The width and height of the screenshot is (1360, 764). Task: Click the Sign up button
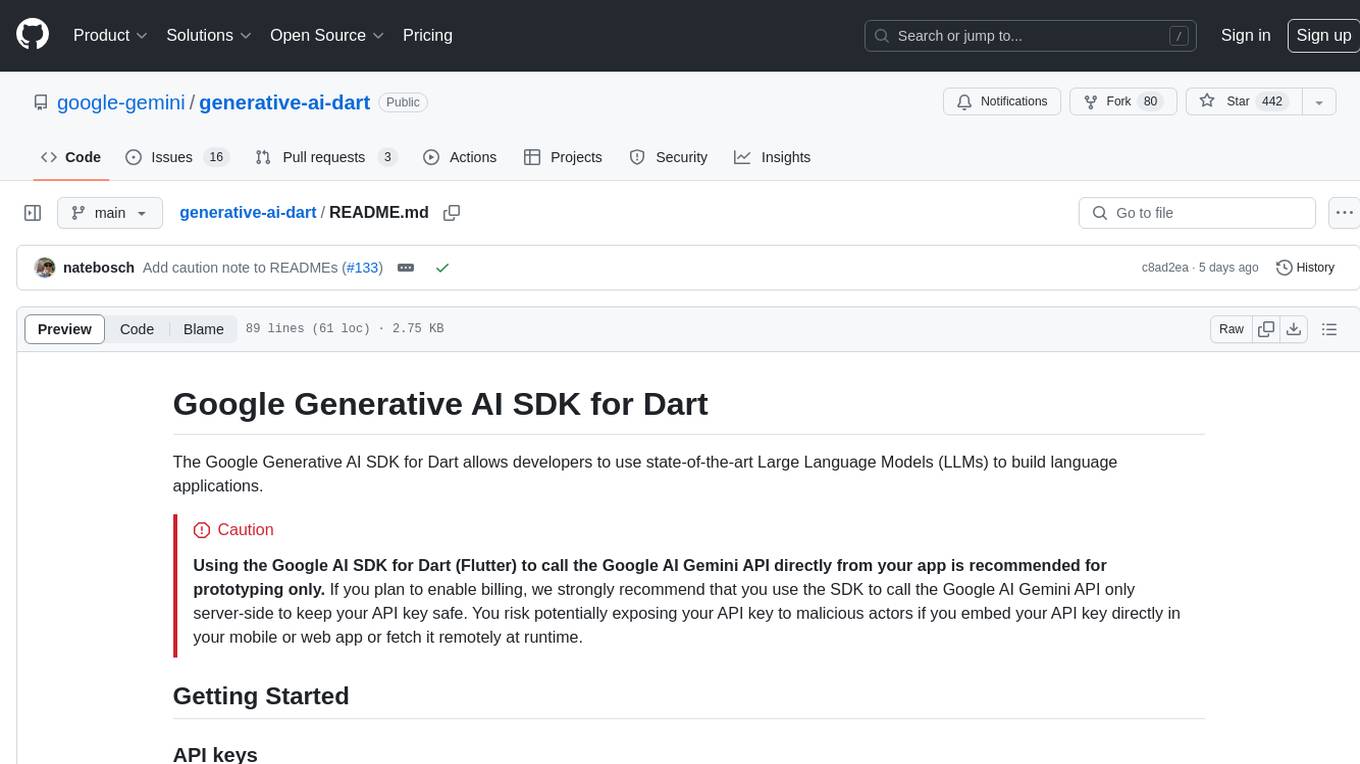click(1323, 35)
